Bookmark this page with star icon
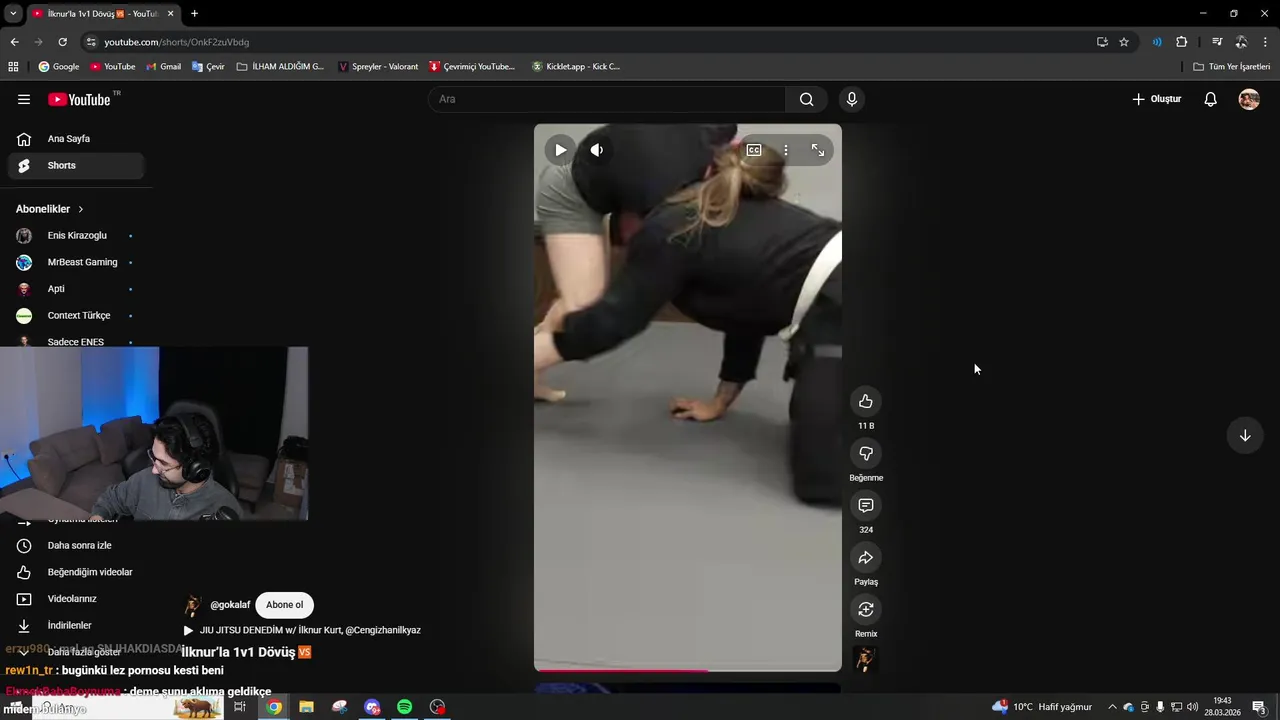 point(1124,42)
